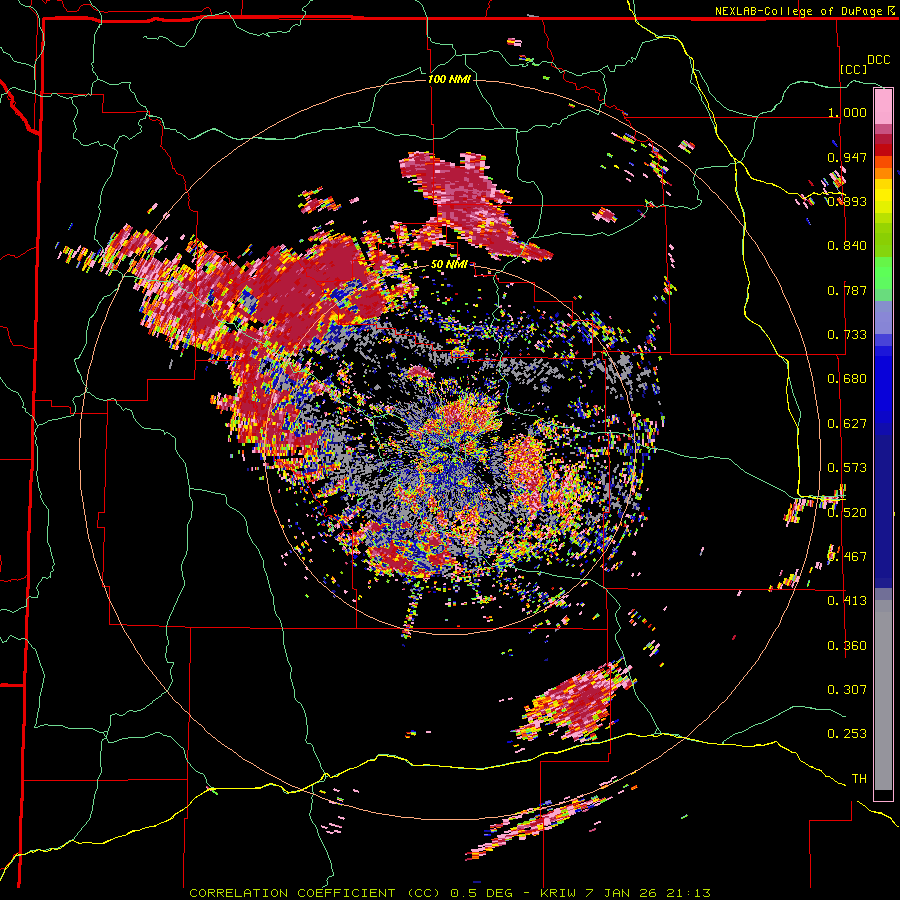Click the 0.947 legend value

(x=847, y=157)
